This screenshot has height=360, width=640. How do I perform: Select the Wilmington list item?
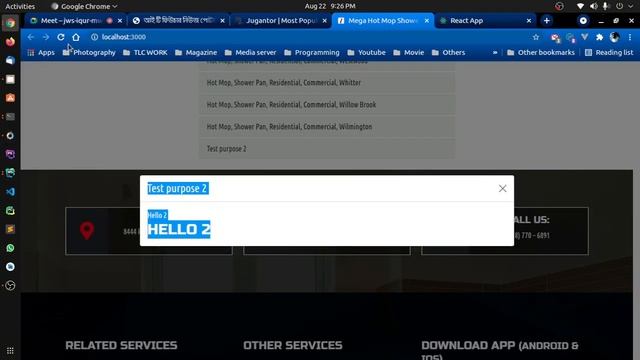click(x=327, y=127)
